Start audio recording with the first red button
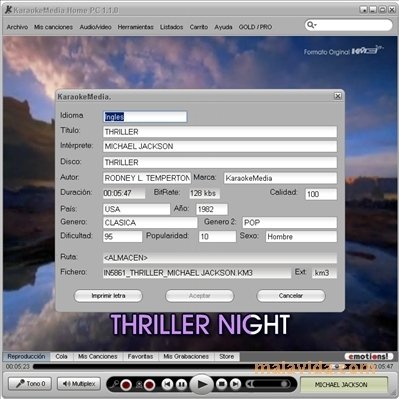The height and width of the screenshot is (399, 399). tap(126, 385)
